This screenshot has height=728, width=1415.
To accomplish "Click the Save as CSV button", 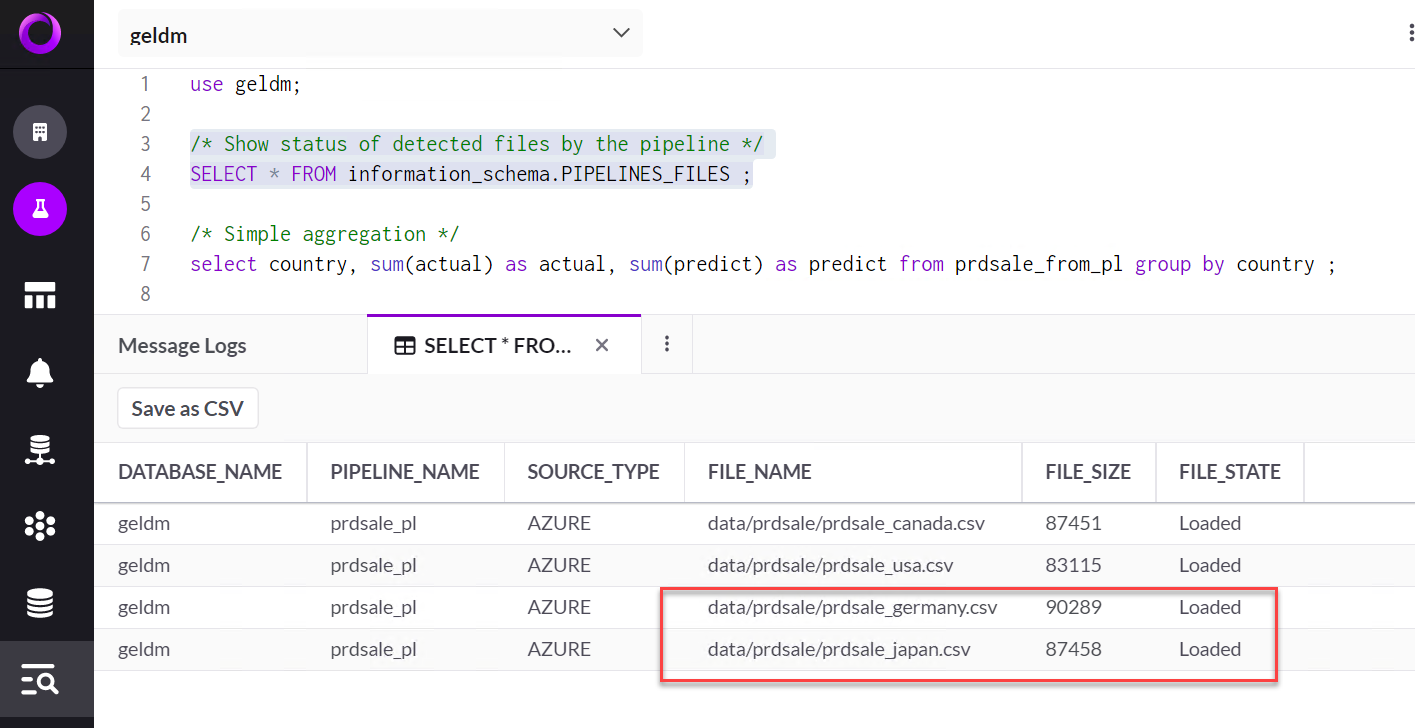I will pos(187,408).
